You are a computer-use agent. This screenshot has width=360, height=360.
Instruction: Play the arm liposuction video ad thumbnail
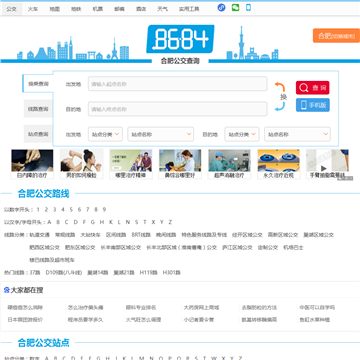[x=328, y=164]
